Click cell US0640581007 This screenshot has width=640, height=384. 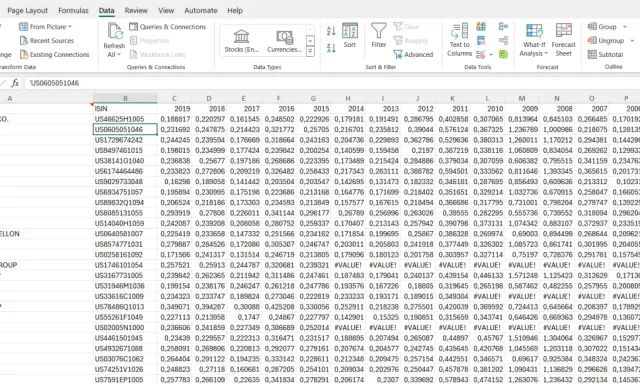point(125,234)
